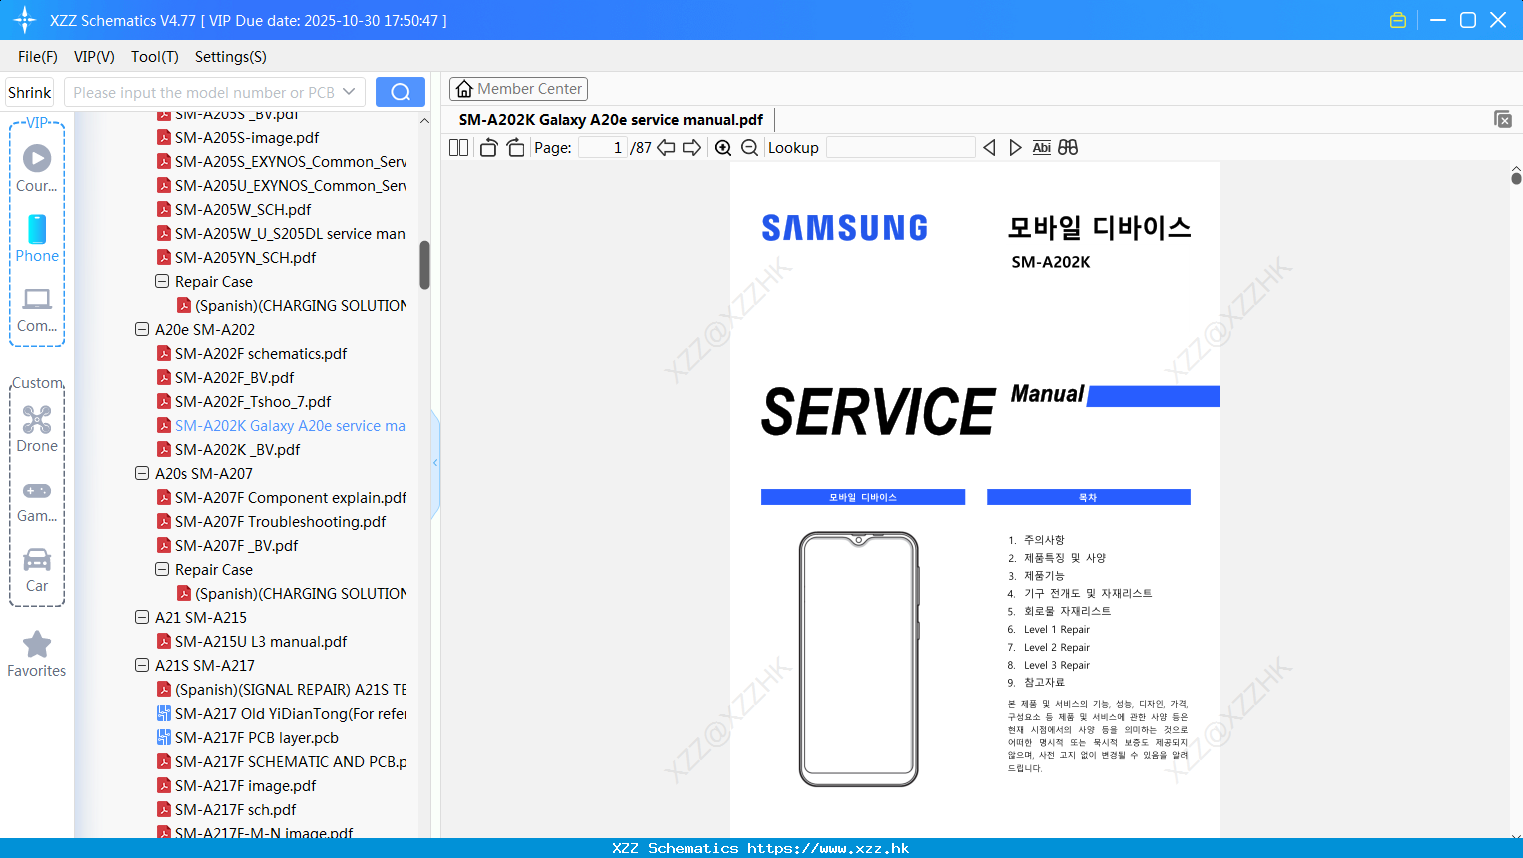Open Member Center
Screen dimensions: 1523x858
click(x=518, y=89)
